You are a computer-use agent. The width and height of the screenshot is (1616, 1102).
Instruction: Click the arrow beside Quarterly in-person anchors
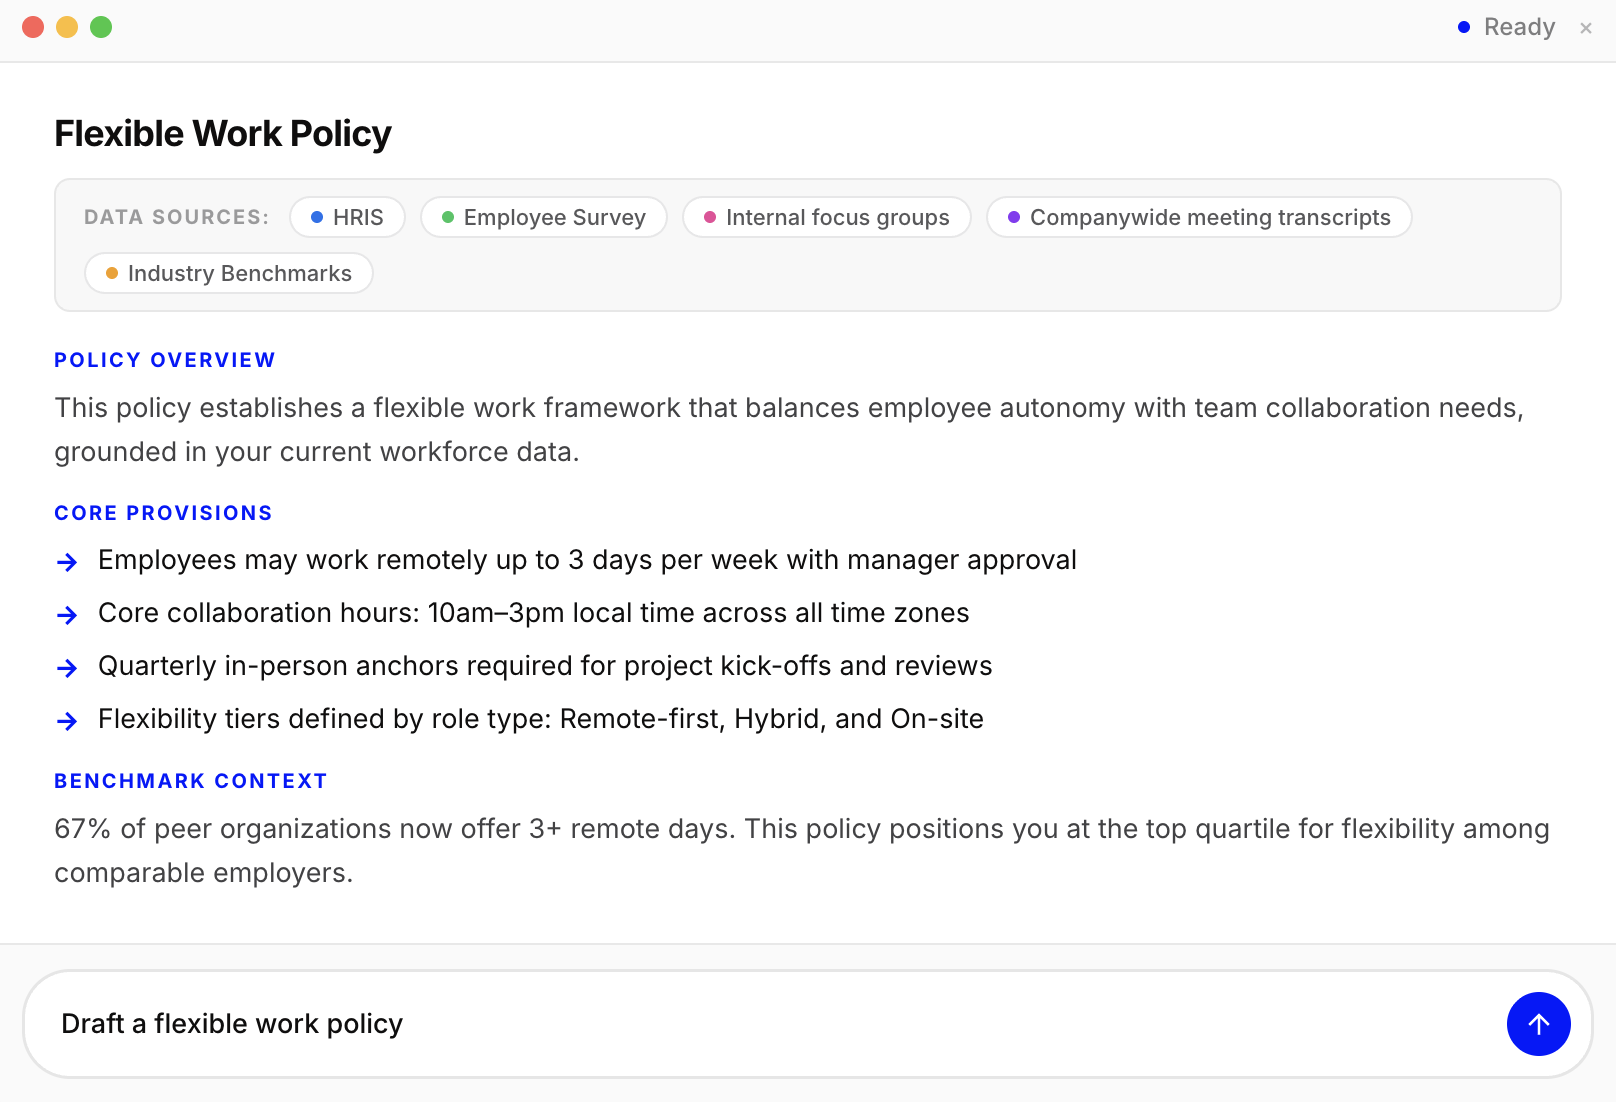[67, 668]
